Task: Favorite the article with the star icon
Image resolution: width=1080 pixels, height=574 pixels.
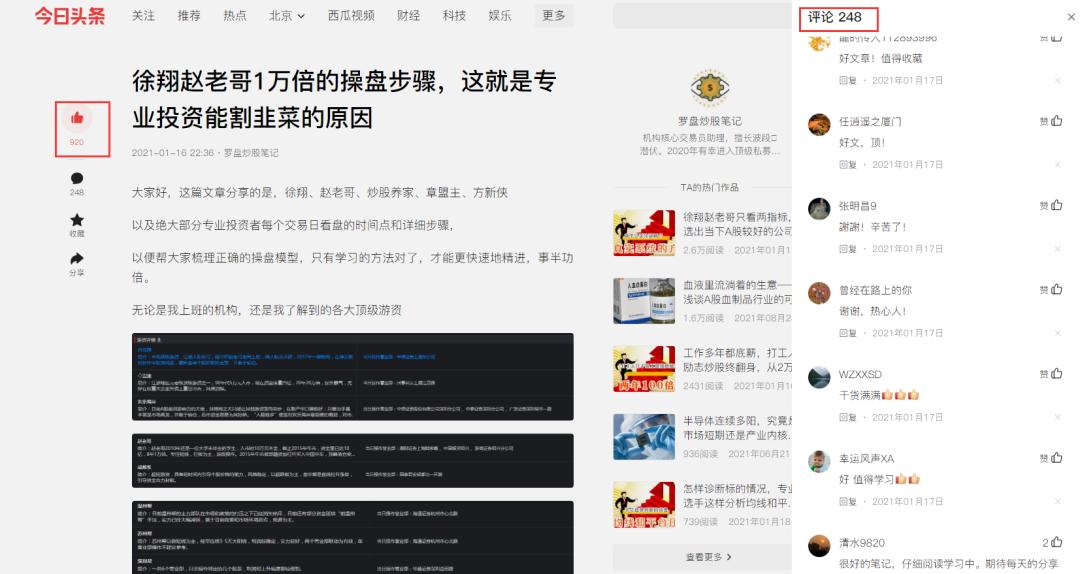Action: tap(76, 220)
